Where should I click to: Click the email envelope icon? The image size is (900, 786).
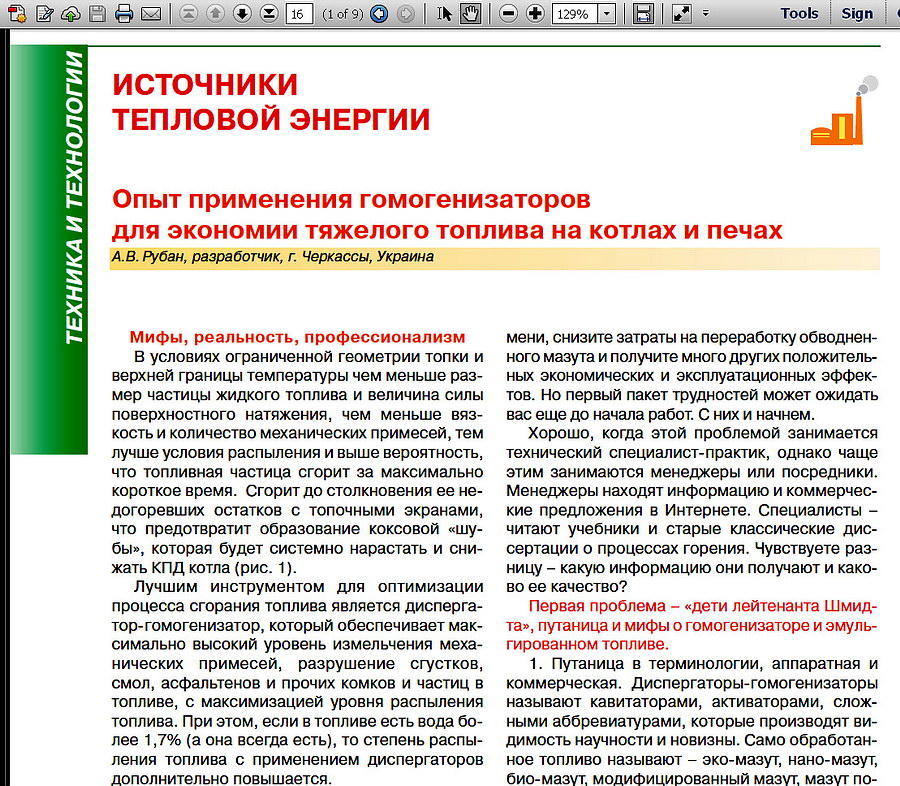pyautogui.click(x=151, y=13)
